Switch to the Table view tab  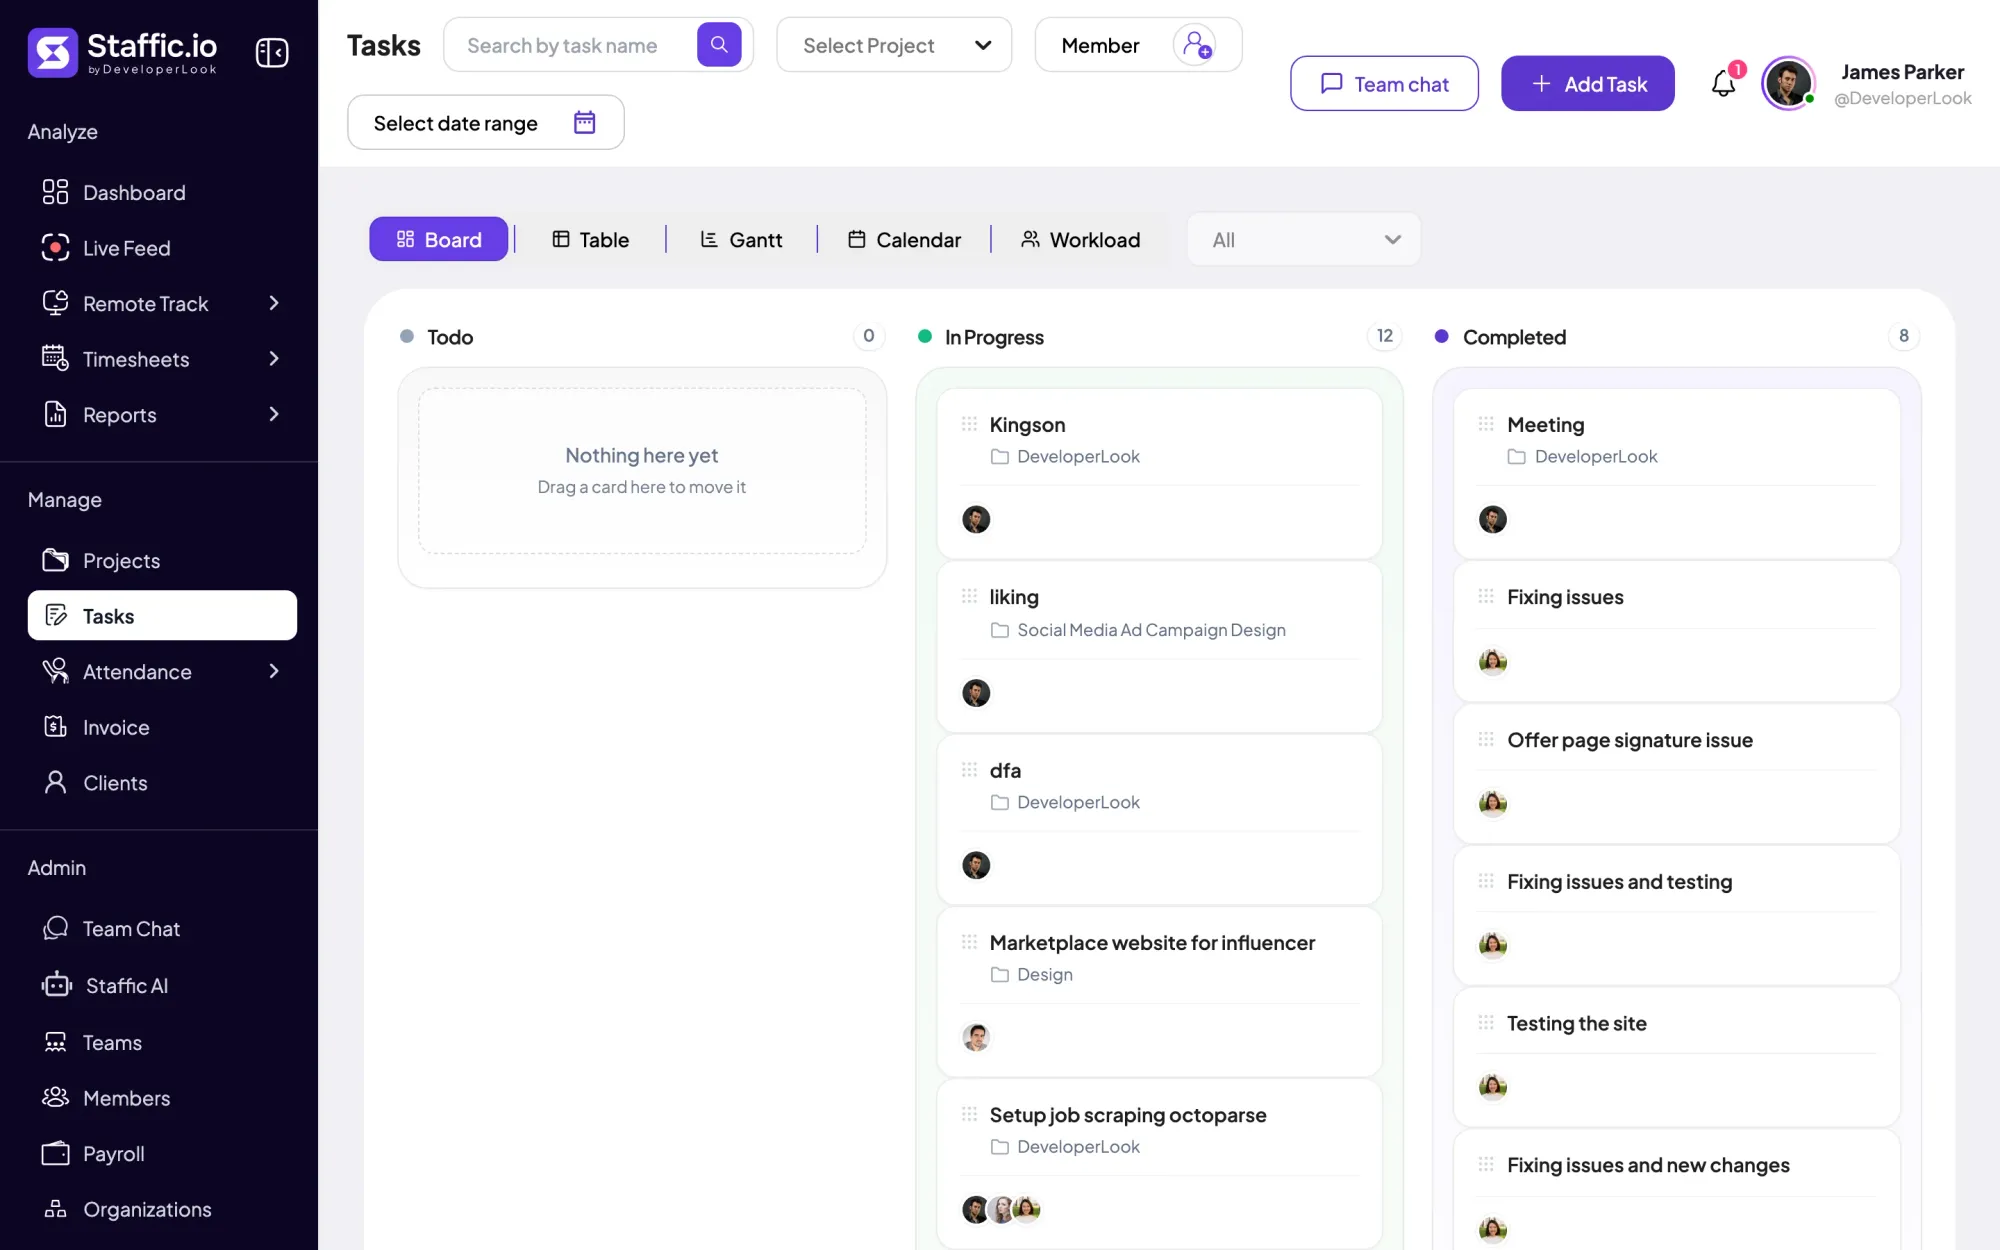590,239
